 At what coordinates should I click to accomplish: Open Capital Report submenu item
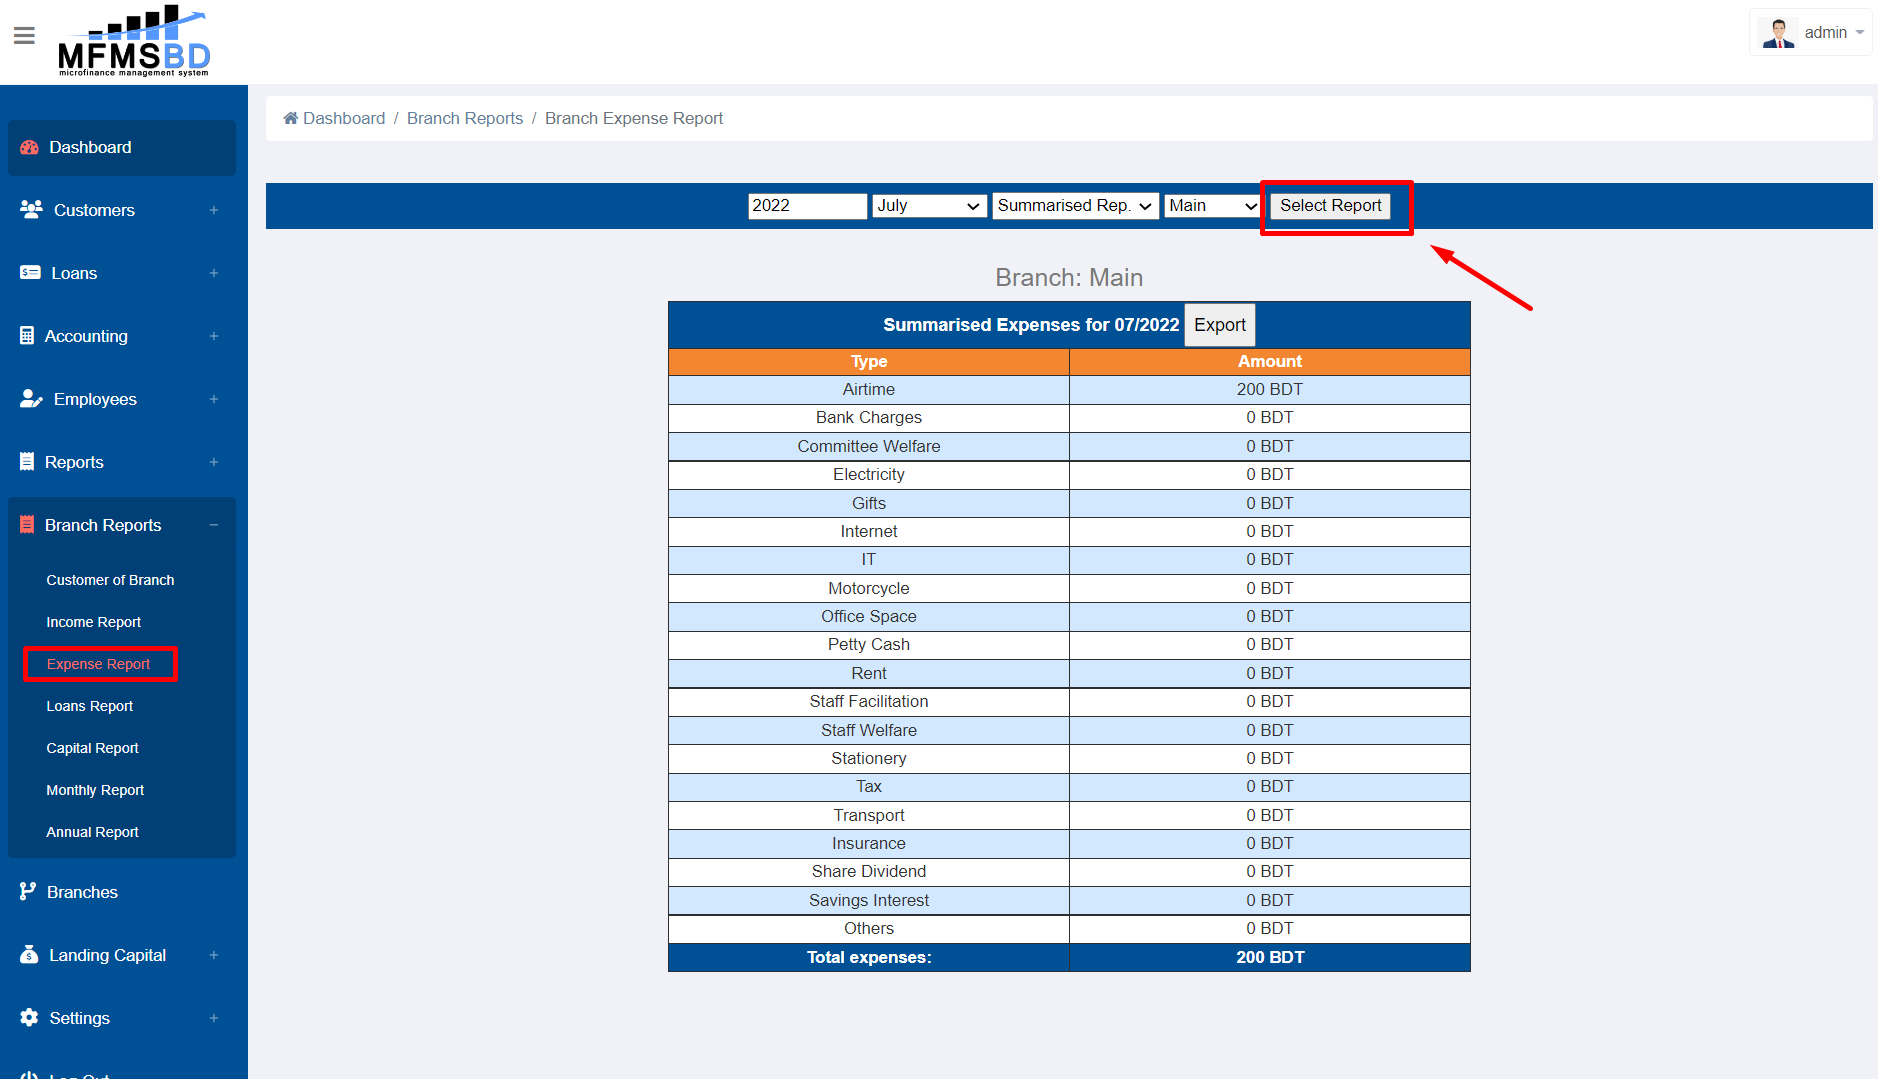(x=92, y=748)
